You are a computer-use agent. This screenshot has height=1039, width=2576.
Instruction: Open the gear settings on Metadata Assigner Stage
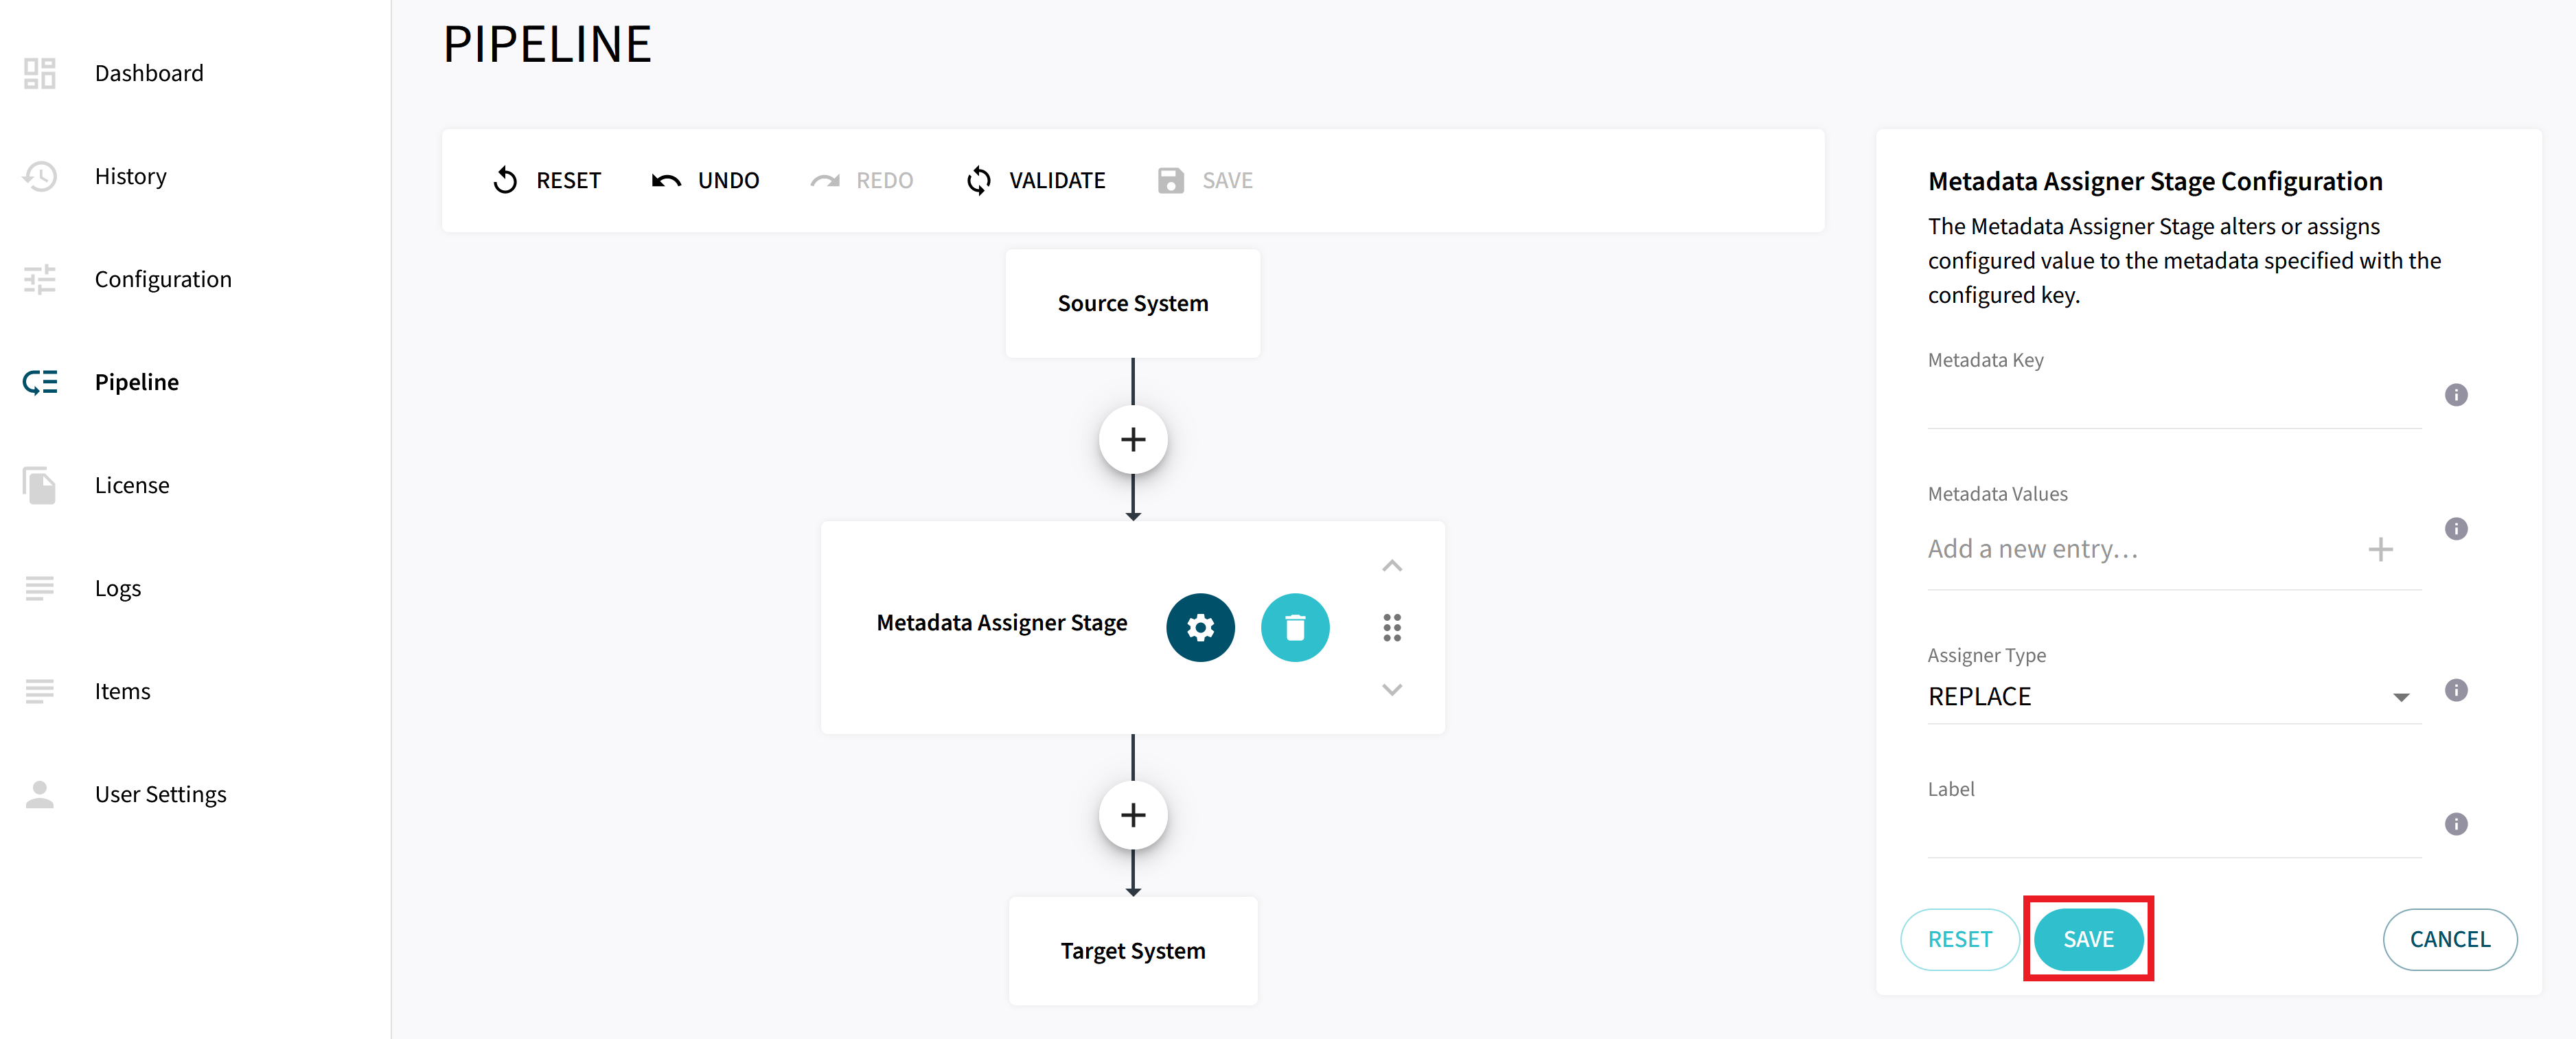pos(1200,627)
